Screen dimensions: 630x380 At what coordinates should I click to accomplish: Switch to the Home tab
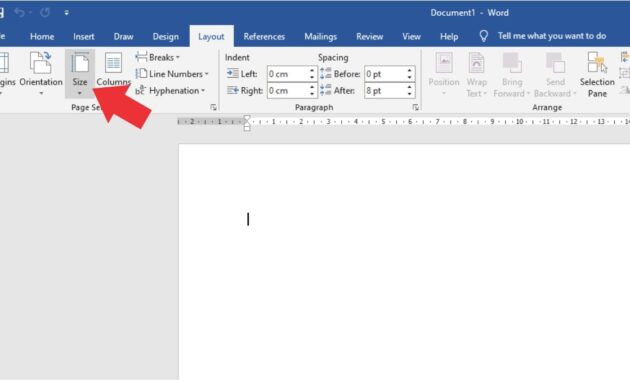42,37
